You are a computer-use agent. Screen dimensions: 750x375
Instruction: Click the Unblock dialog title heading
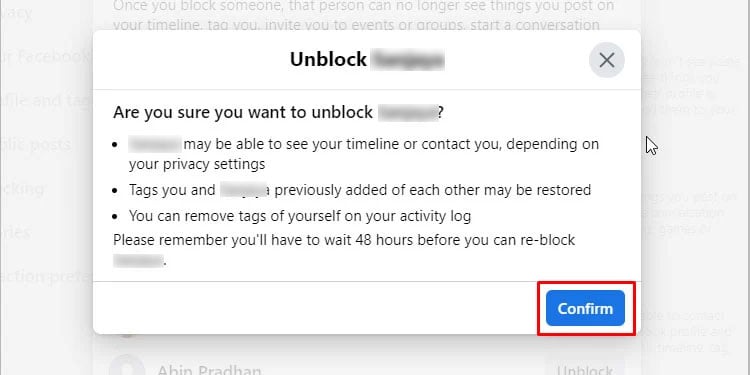pyautogui.click(x=367, y=60)
